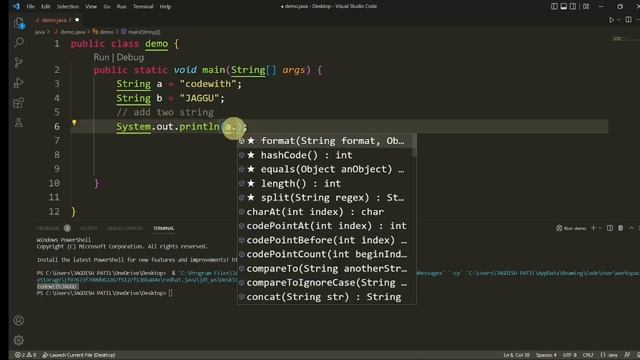Image resolution: width=640 pixels, height=360 pixels.
Task: Click the suggestion list scrollbar
Action: 414,145
